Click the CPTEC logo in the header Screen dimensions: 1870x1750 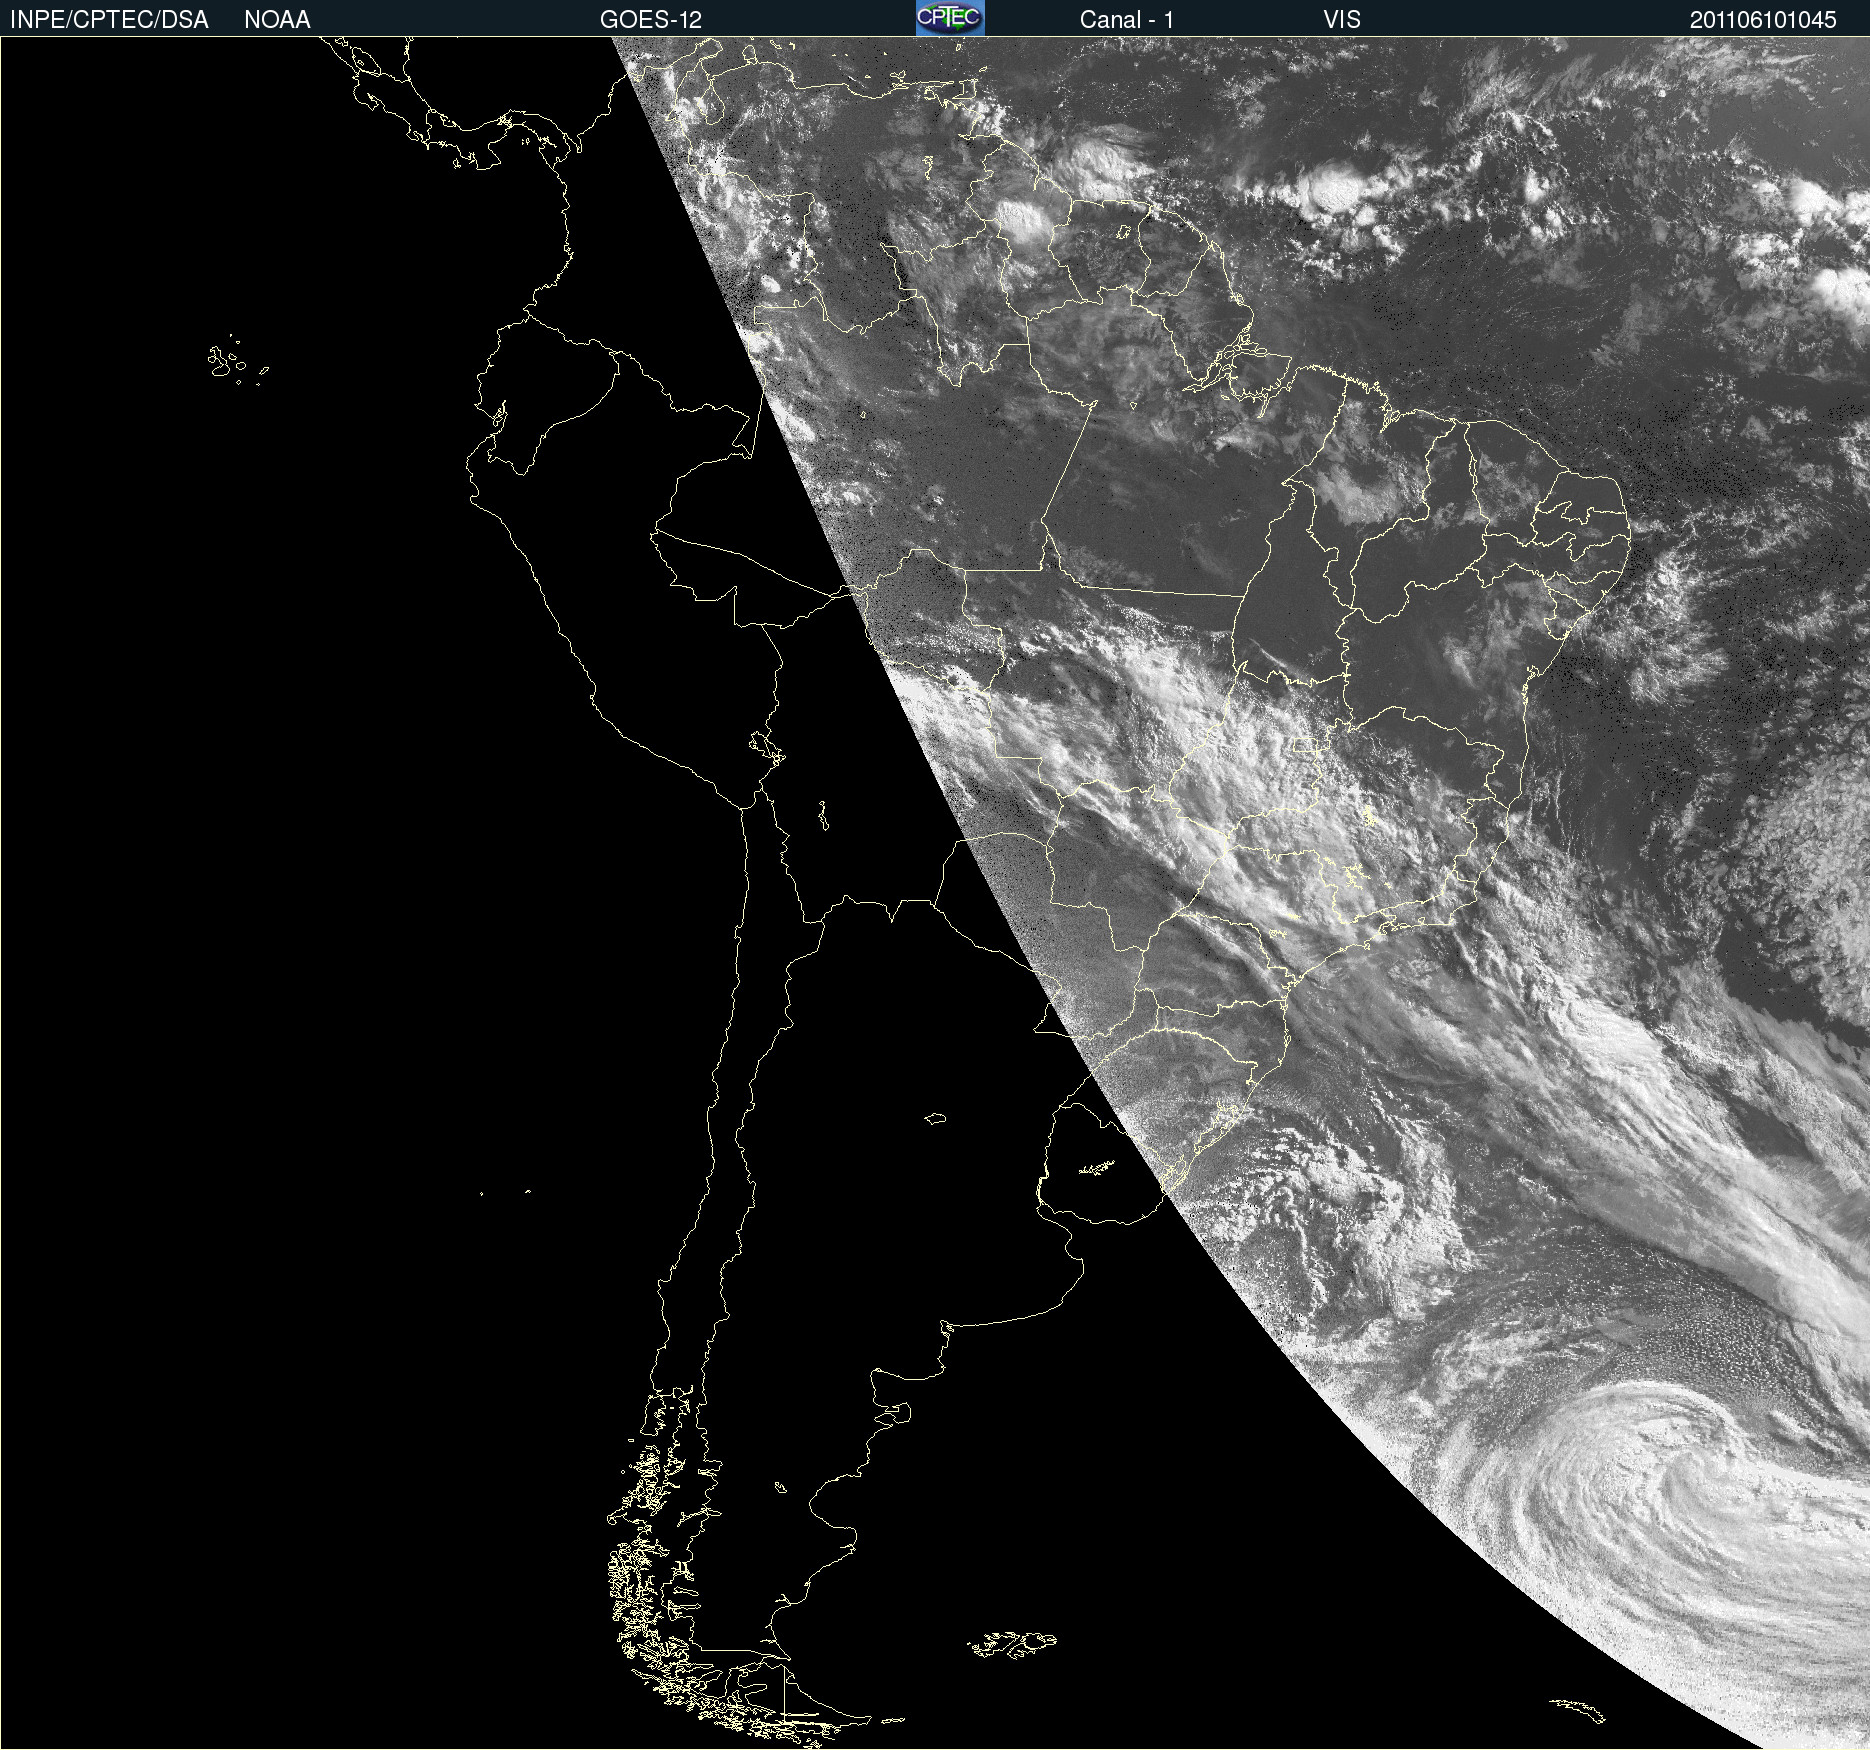click(950, 18)
